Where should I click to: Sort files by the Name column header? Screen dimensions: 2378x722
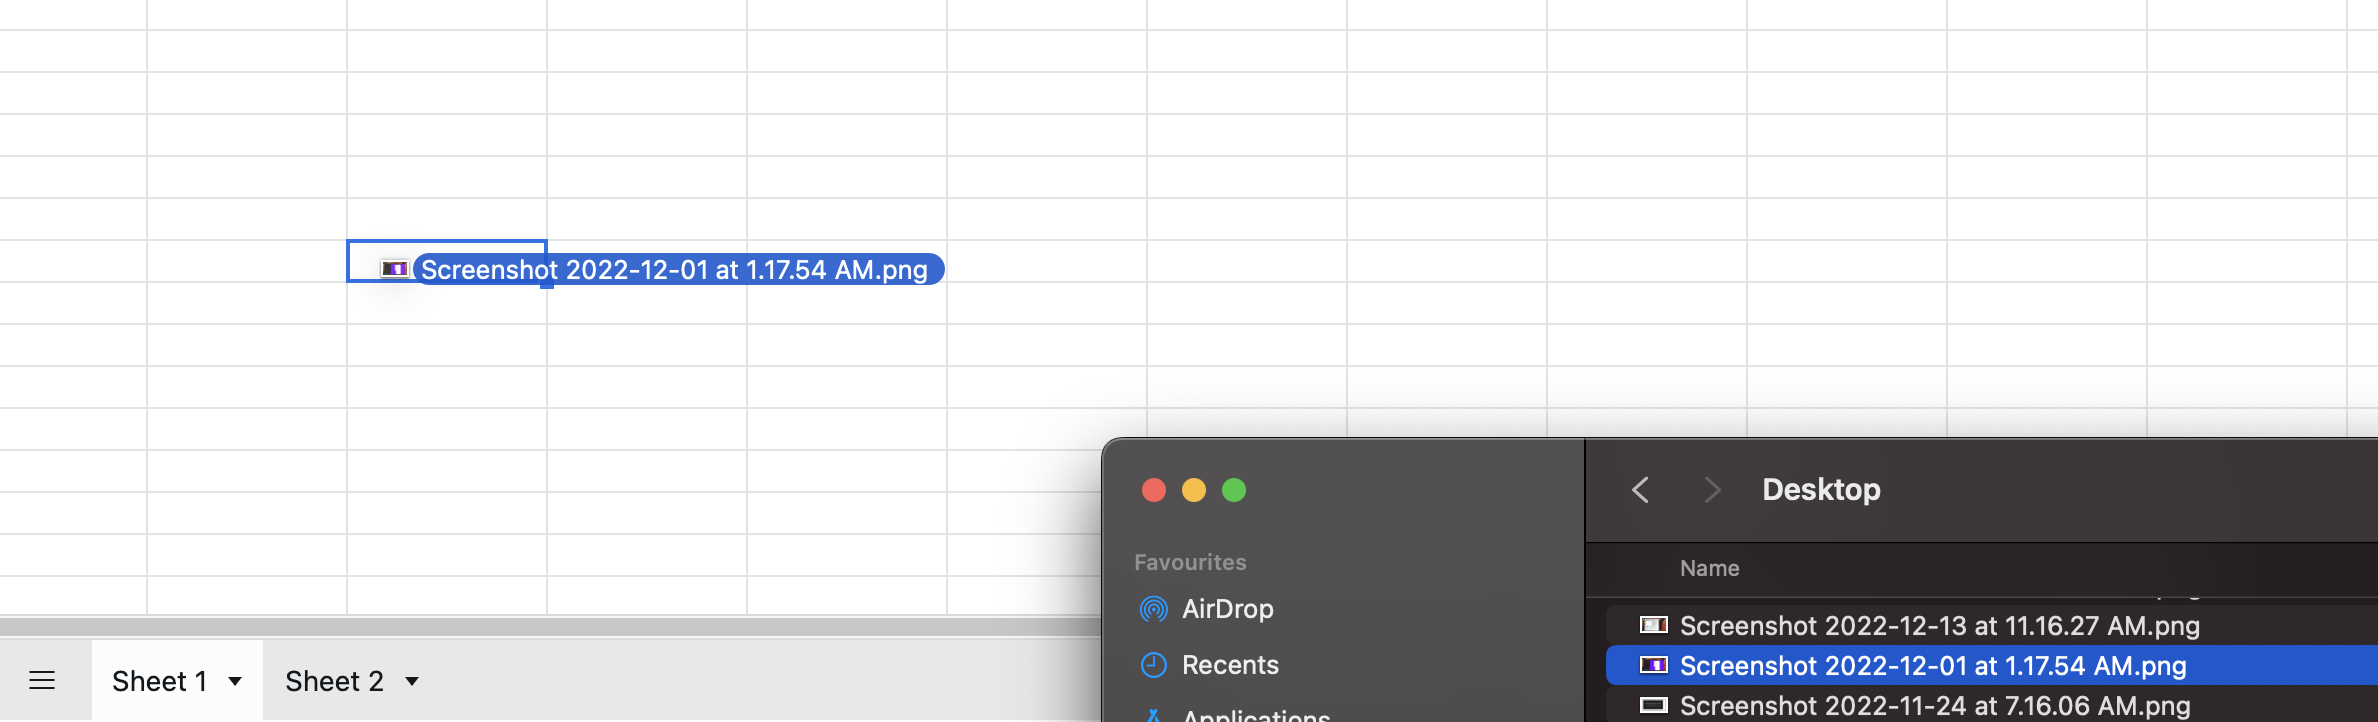coord(1709,568)
